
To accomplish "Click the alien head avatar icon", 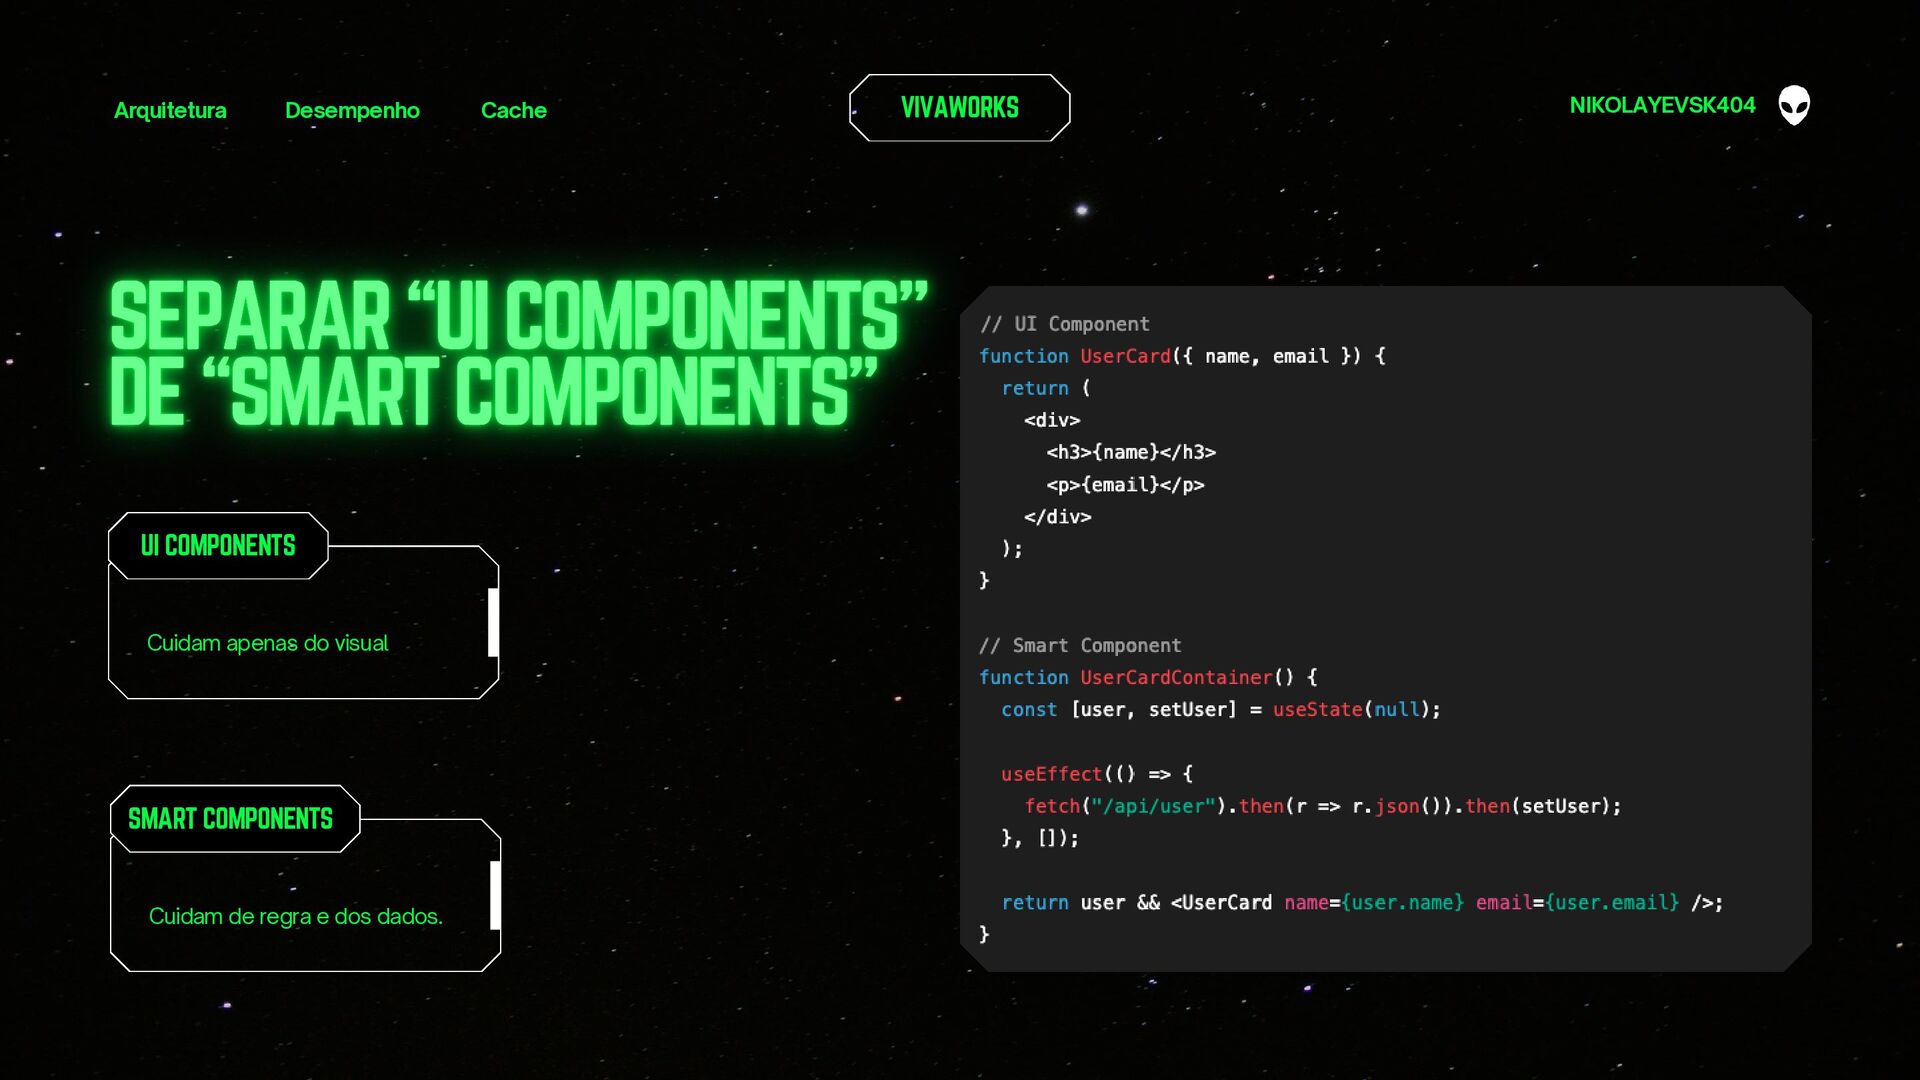I will click(x=1794, y=105).
